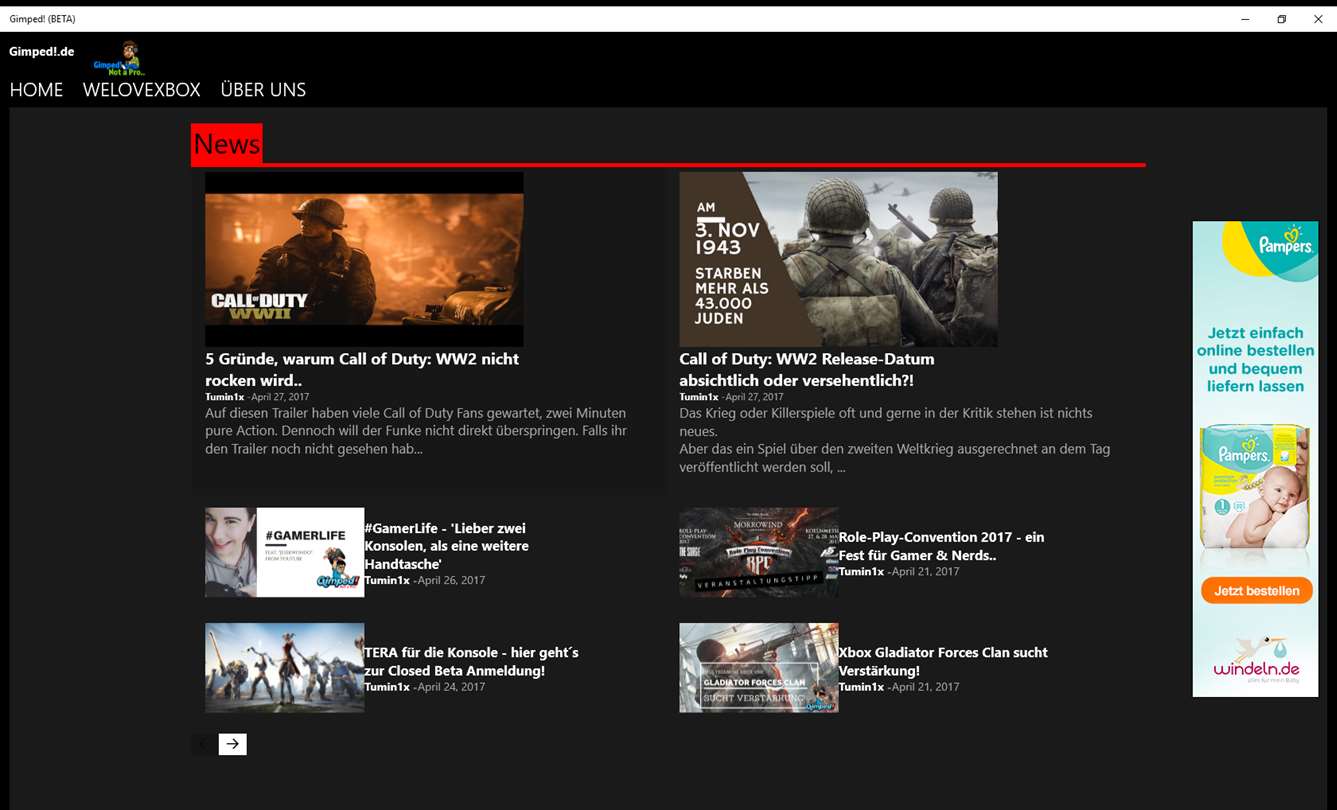This screenshot has width=1337, height=810.
Task: Click 'Jetzt bestellen' button in Pampers ad
Action: [1256, 590]
